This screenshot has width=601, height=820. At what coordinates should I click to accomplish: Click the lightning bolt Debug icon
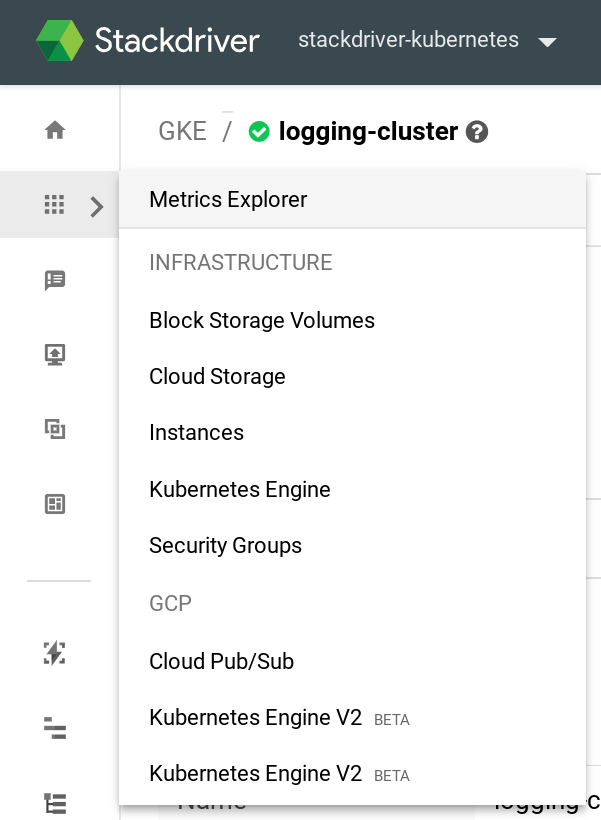55,653
